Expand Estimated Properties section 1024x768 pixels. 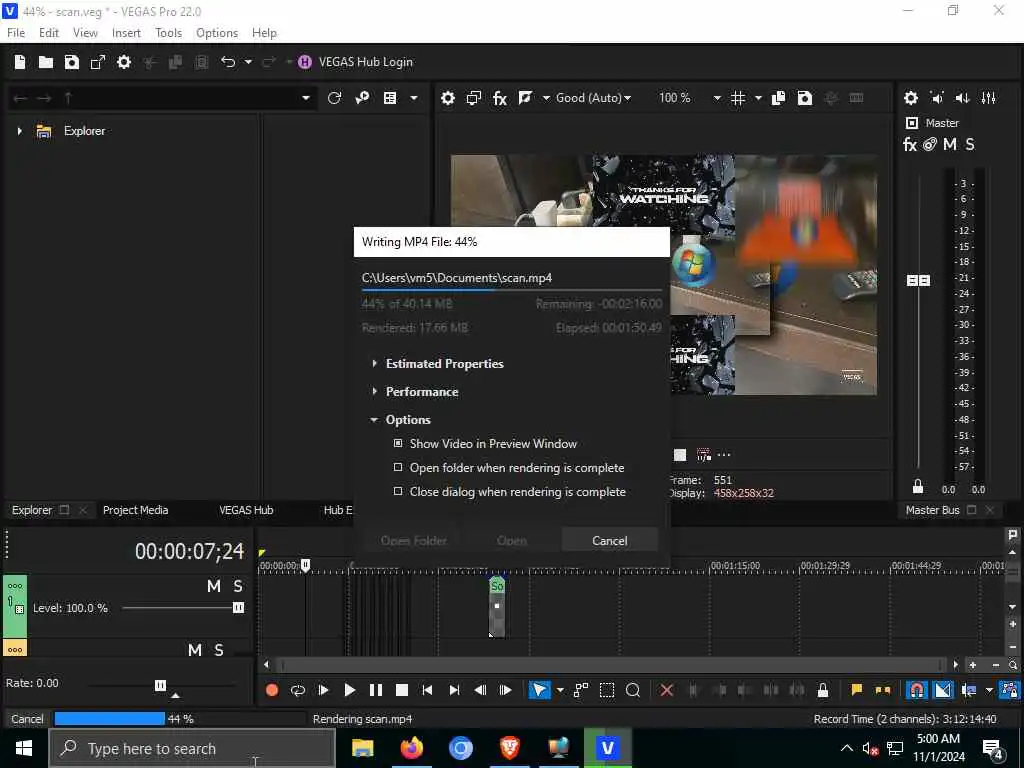[x=374, y=363]
